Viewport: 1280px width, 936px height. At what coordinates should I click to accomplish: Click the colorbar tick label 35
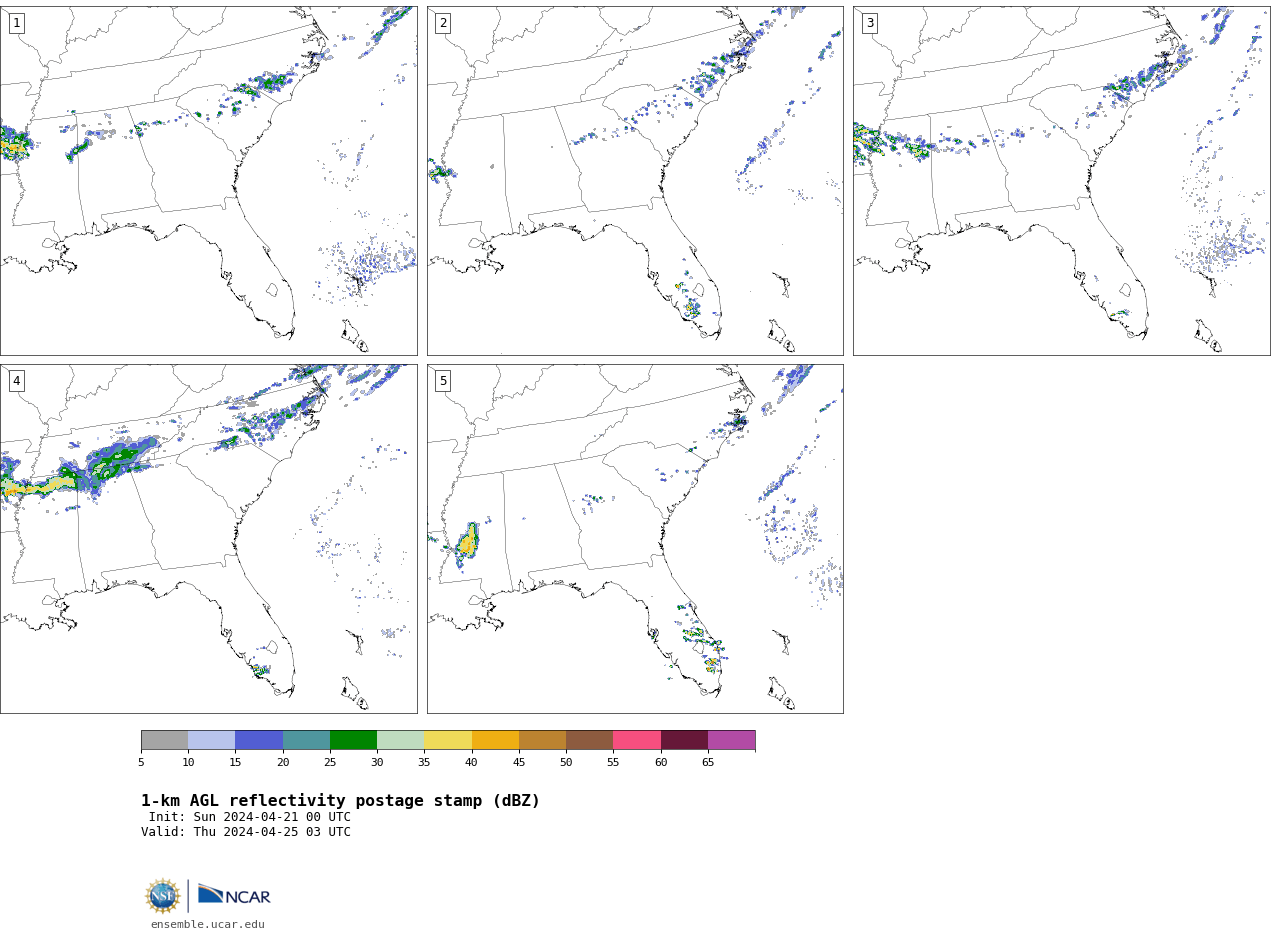tap(424, 763)
